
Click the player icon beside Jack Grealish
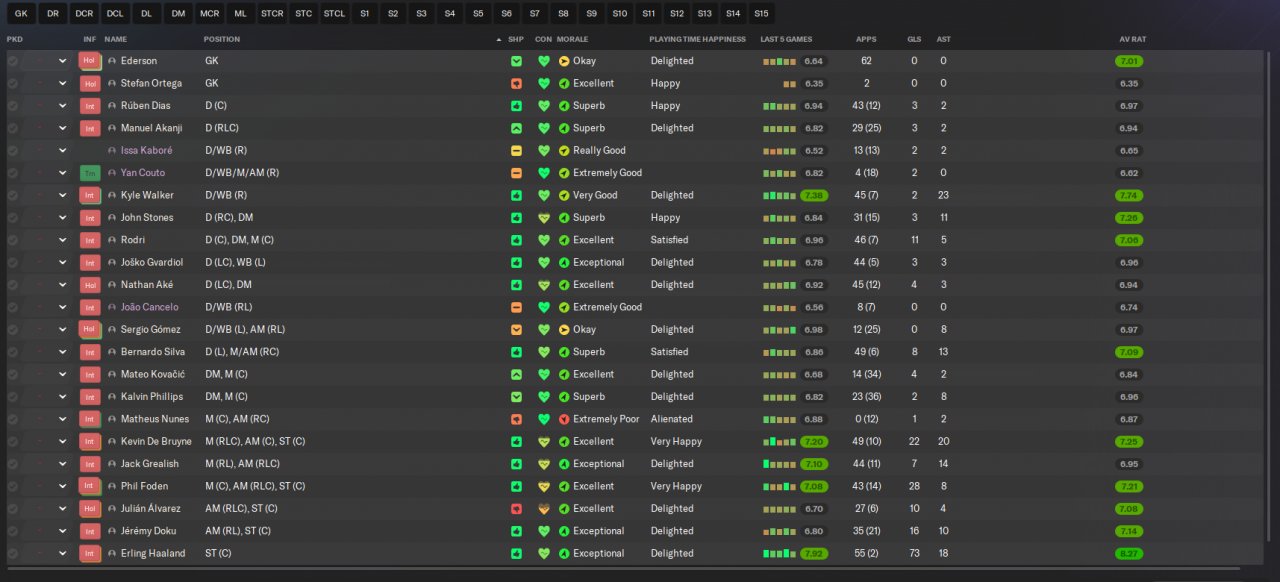coord(112,464)
